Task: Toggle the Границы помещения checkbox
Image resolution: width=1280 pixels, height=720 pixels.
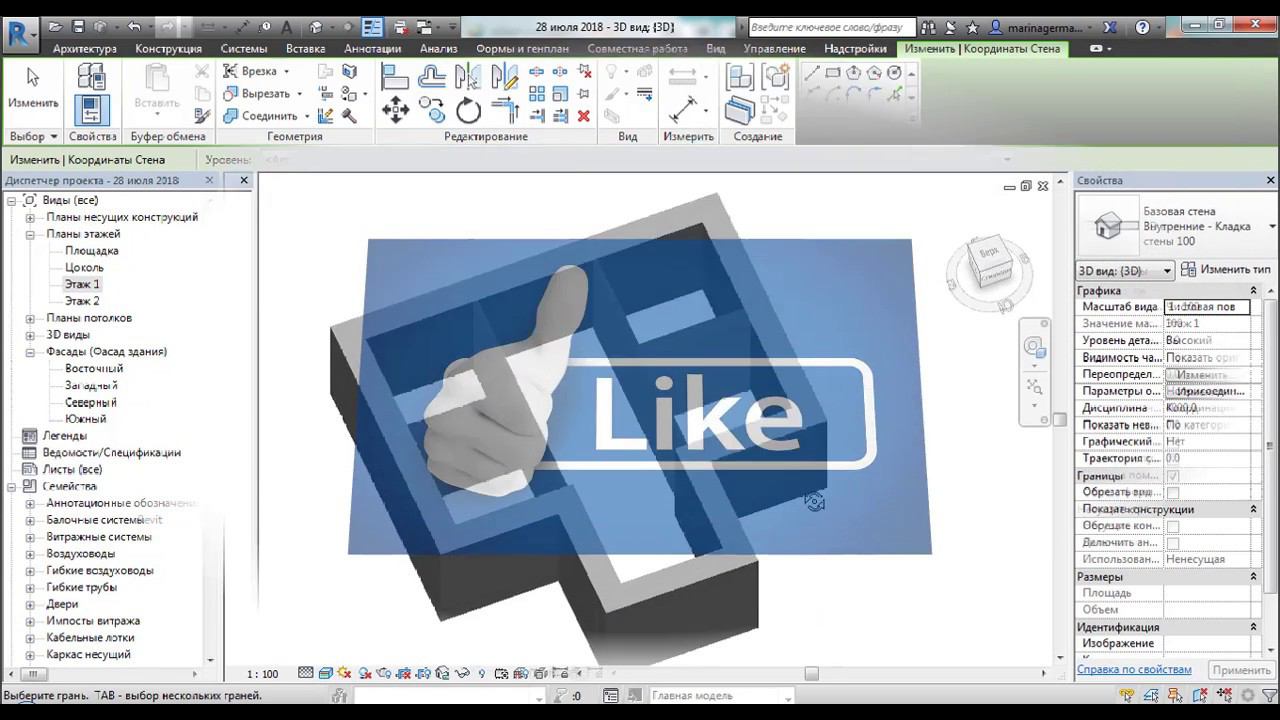Action: [x=1173, y=476]
